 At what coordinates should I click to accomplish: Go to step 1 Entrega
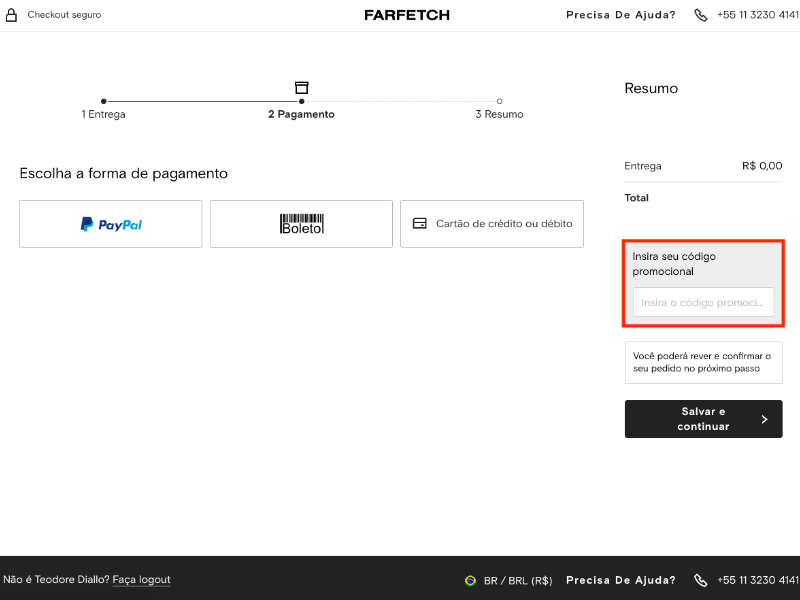pos(104,114)
